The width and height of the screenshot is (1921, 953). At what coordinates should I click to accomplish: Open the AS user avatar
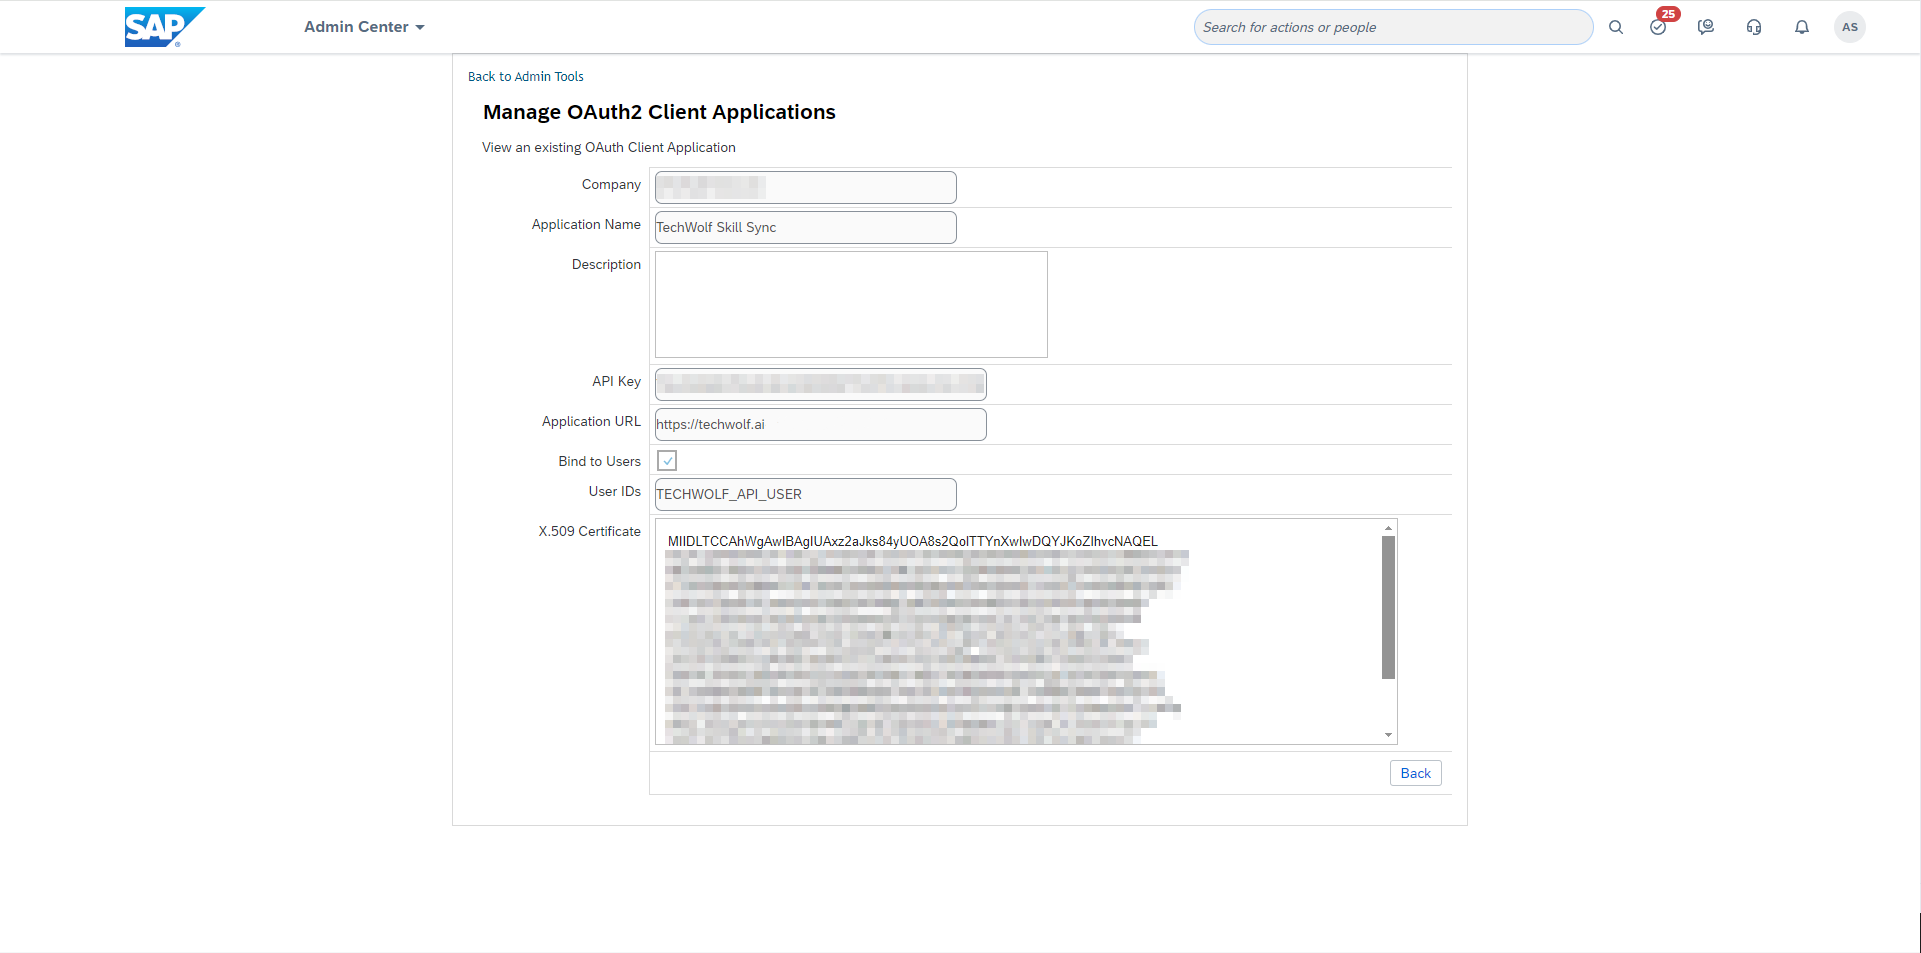tap(1849, 27)
